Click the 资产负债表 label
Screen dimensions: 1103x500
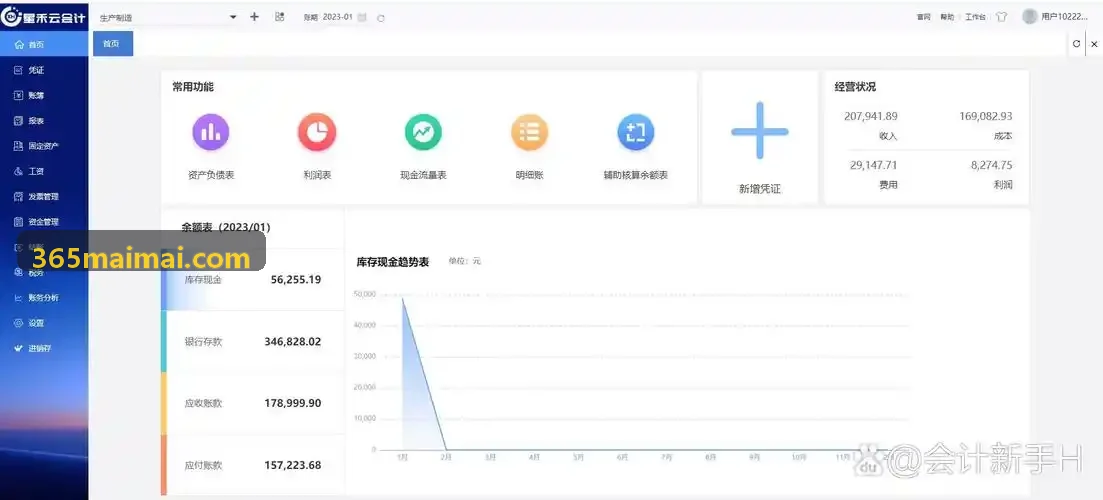coord(211,175)
